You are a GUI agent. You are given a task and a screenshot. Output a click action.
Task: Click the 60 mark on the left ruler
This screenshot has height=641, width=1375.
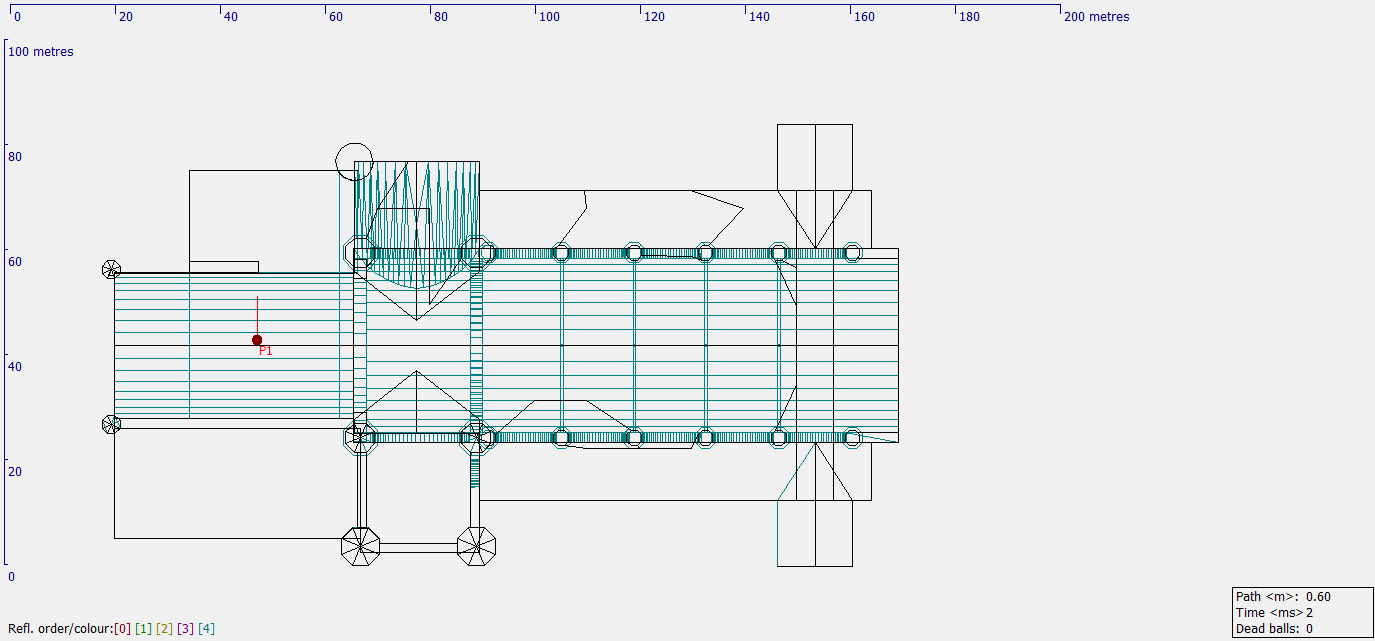pyautogui.click(x=14, y=261)
